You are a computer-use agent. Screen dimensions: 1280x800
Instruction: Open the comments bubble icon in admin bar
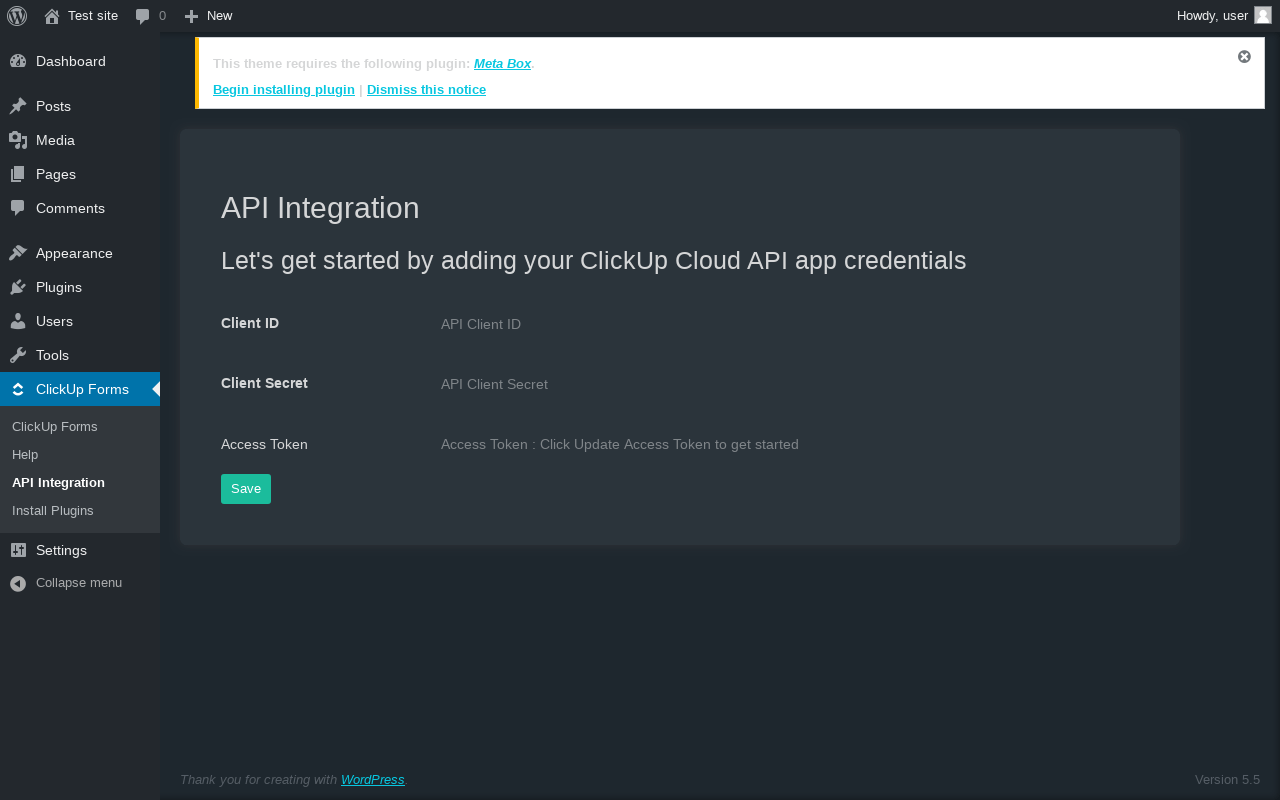click(x=143, y=16)
